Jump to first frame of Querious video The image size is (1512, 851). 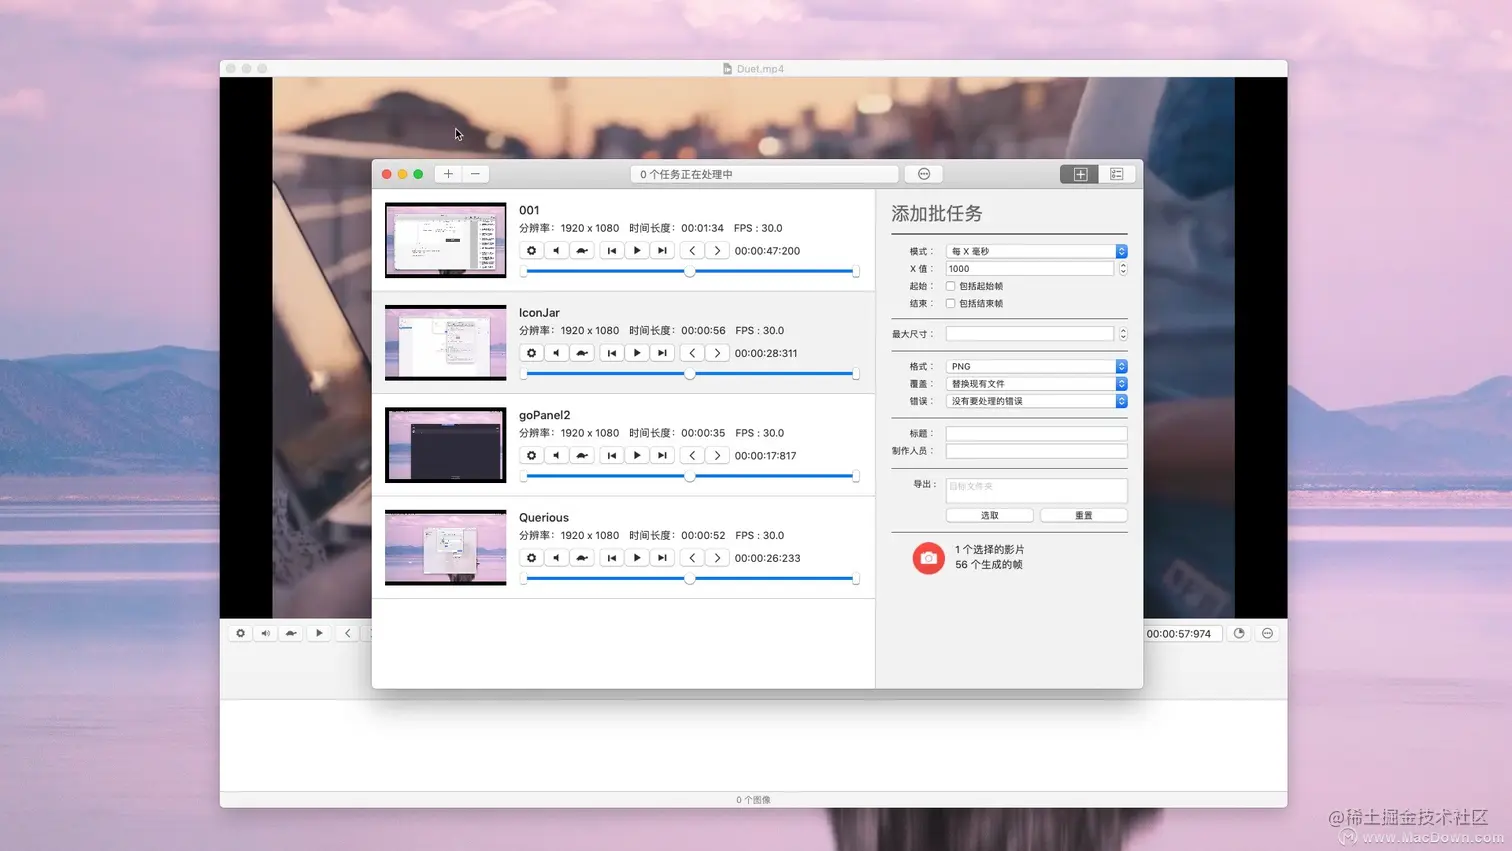tap(611, 557)
